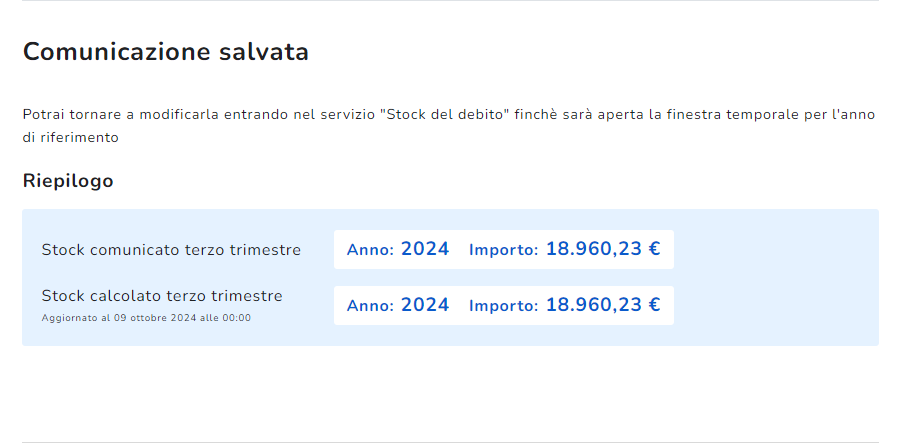Image resolution: width=922 pixels, height=445 pixels.
Task: Click "Importo:" label in Stock calcolato row
Action: coord(503,306)
